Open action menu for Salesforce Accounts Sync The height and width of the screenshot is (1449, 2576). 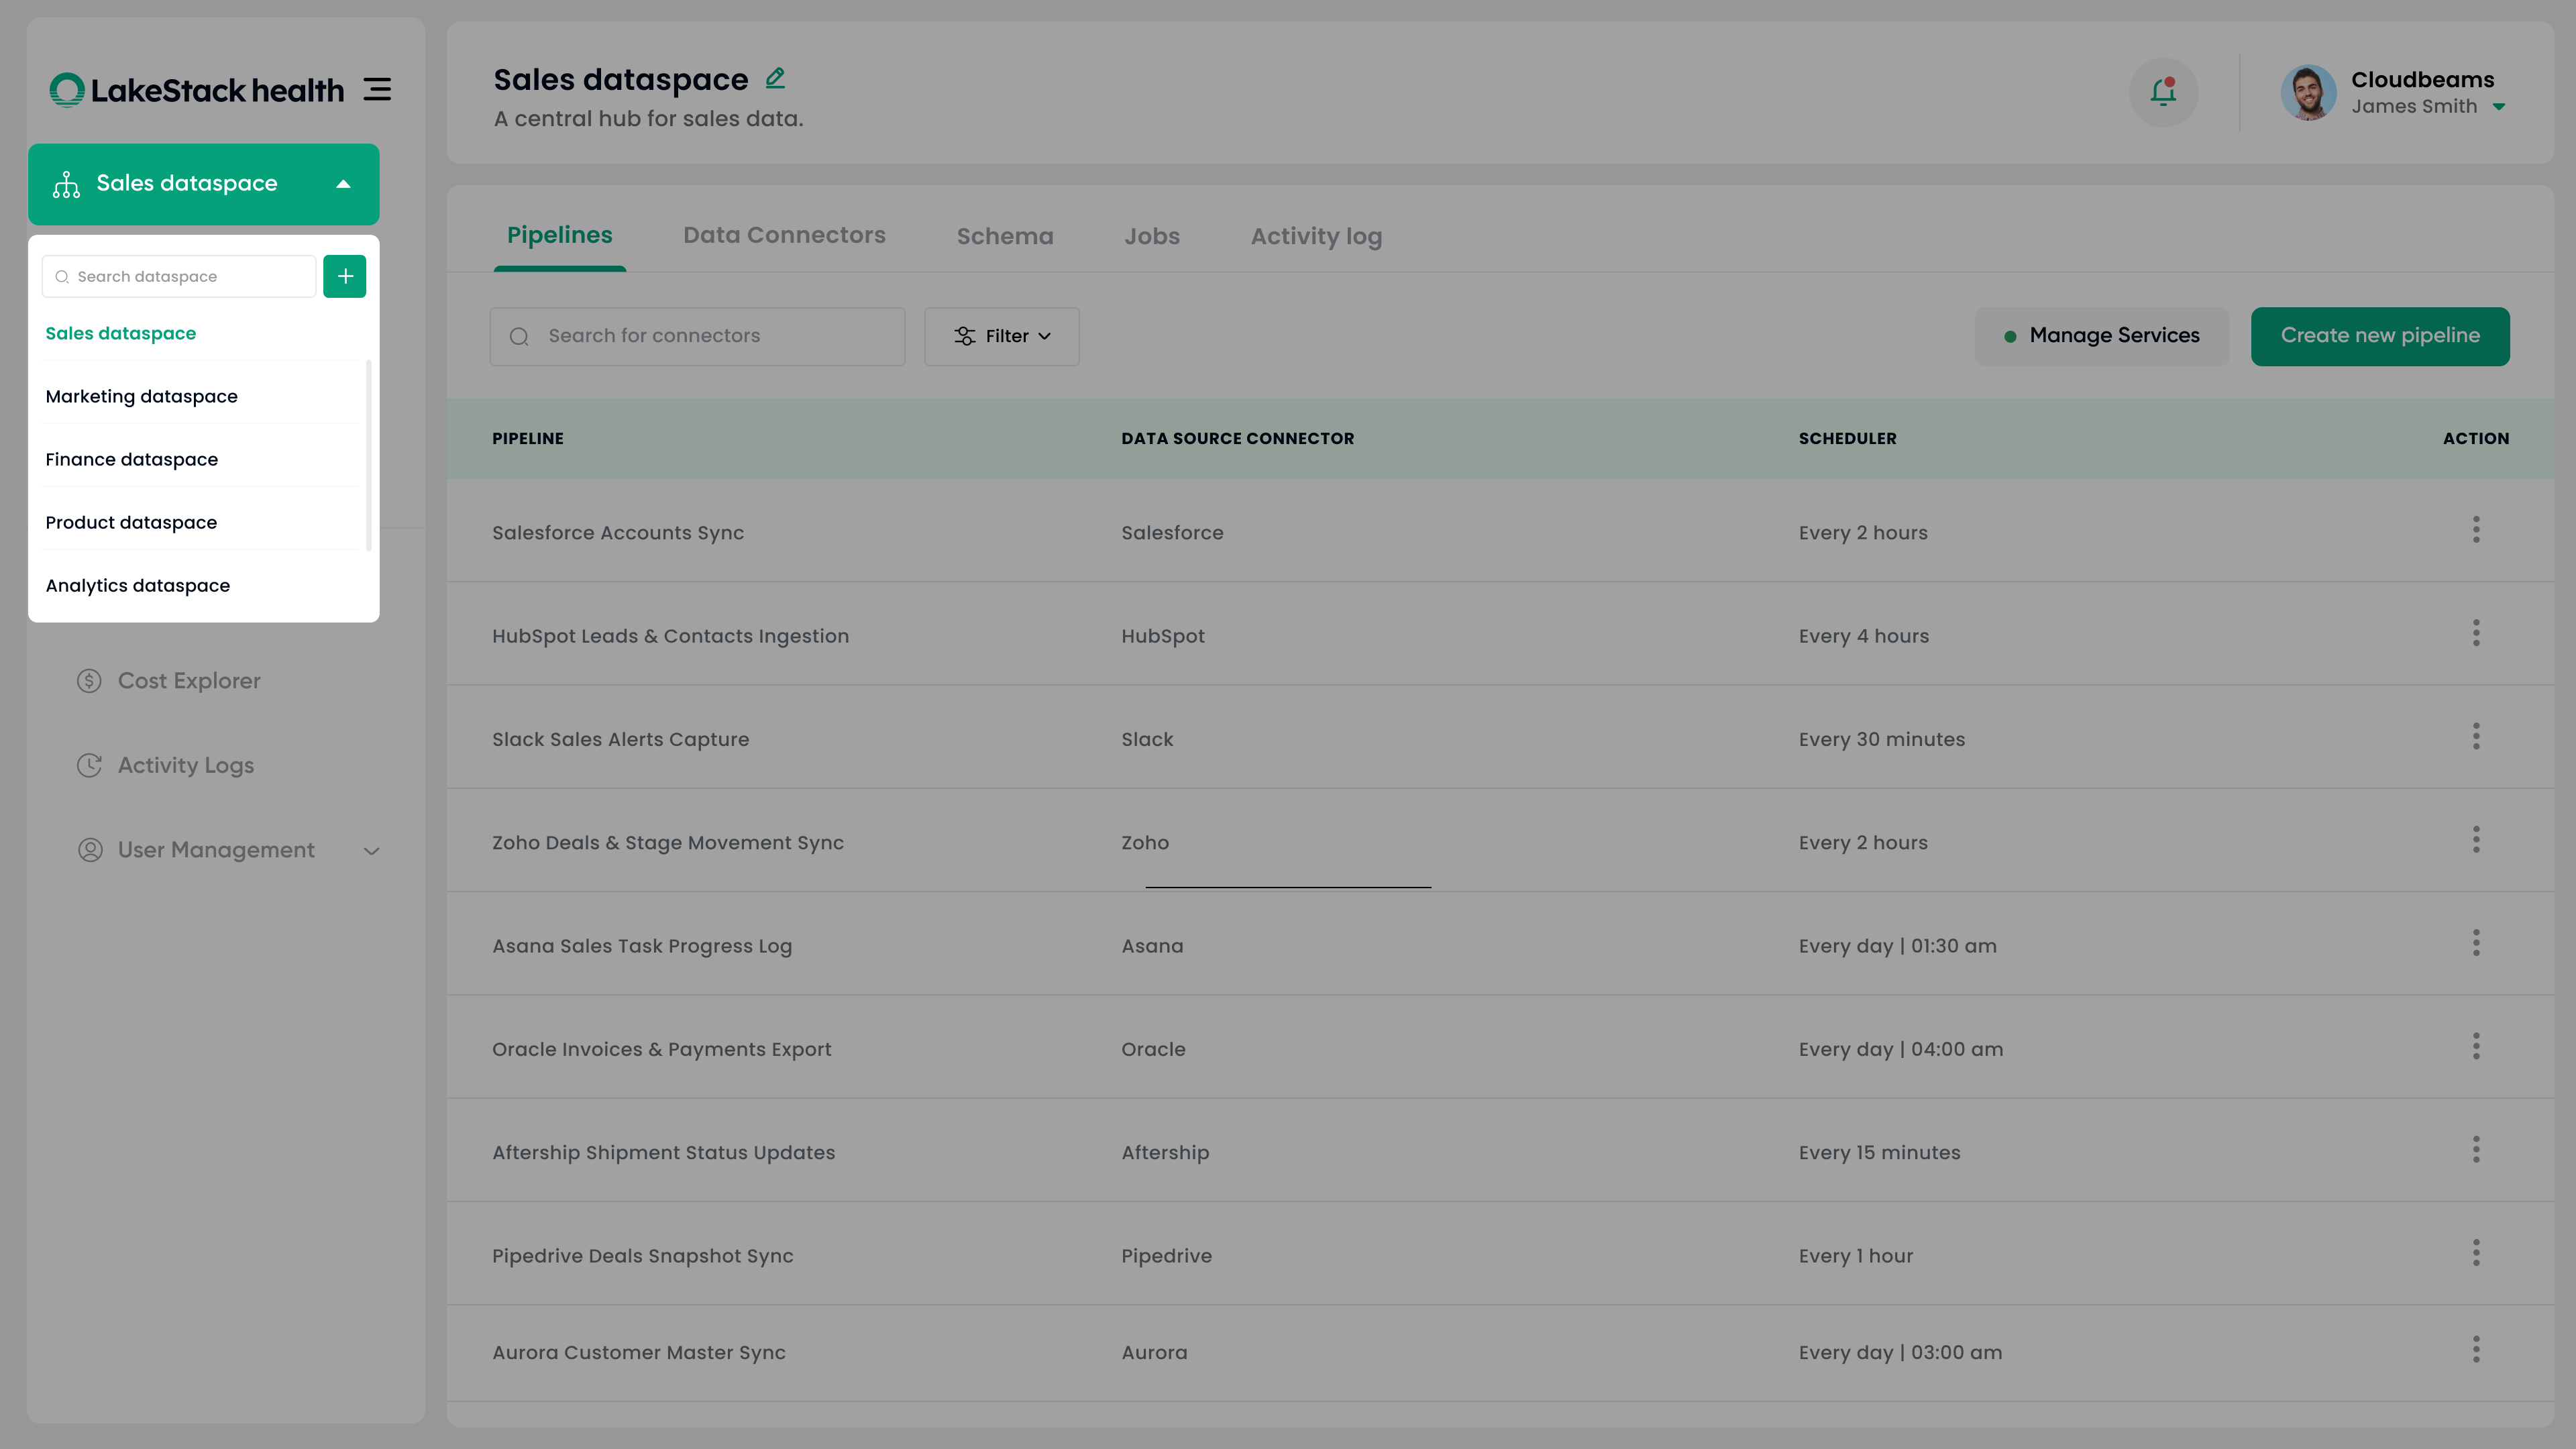pyautogui.click(x=2476, y=530)
